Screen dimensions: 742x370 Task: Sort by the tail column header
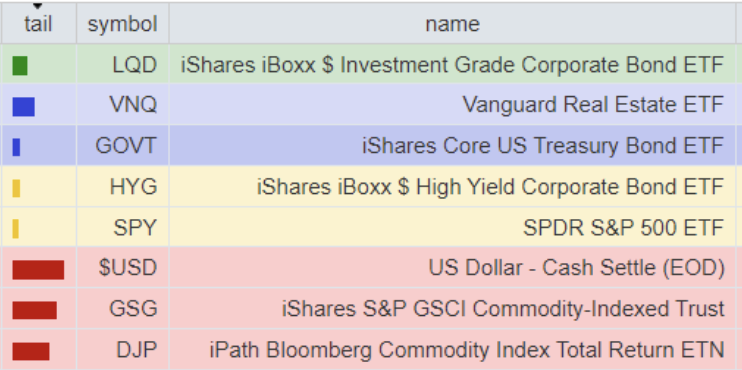click(x=38, y=24)
